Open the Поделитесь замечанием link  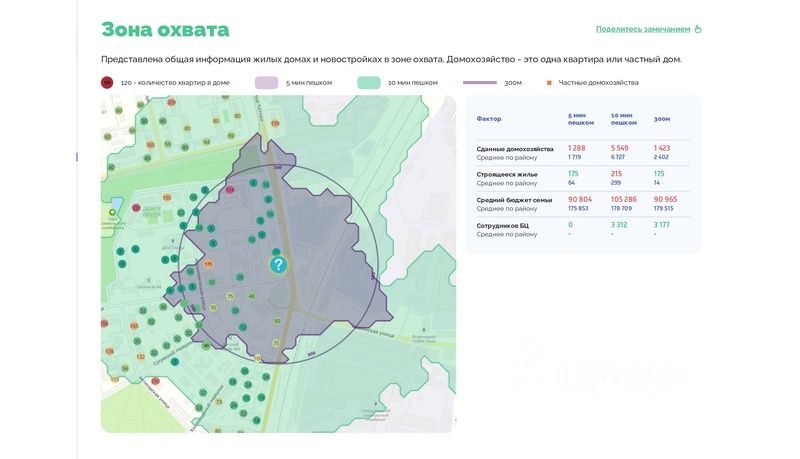643,29
